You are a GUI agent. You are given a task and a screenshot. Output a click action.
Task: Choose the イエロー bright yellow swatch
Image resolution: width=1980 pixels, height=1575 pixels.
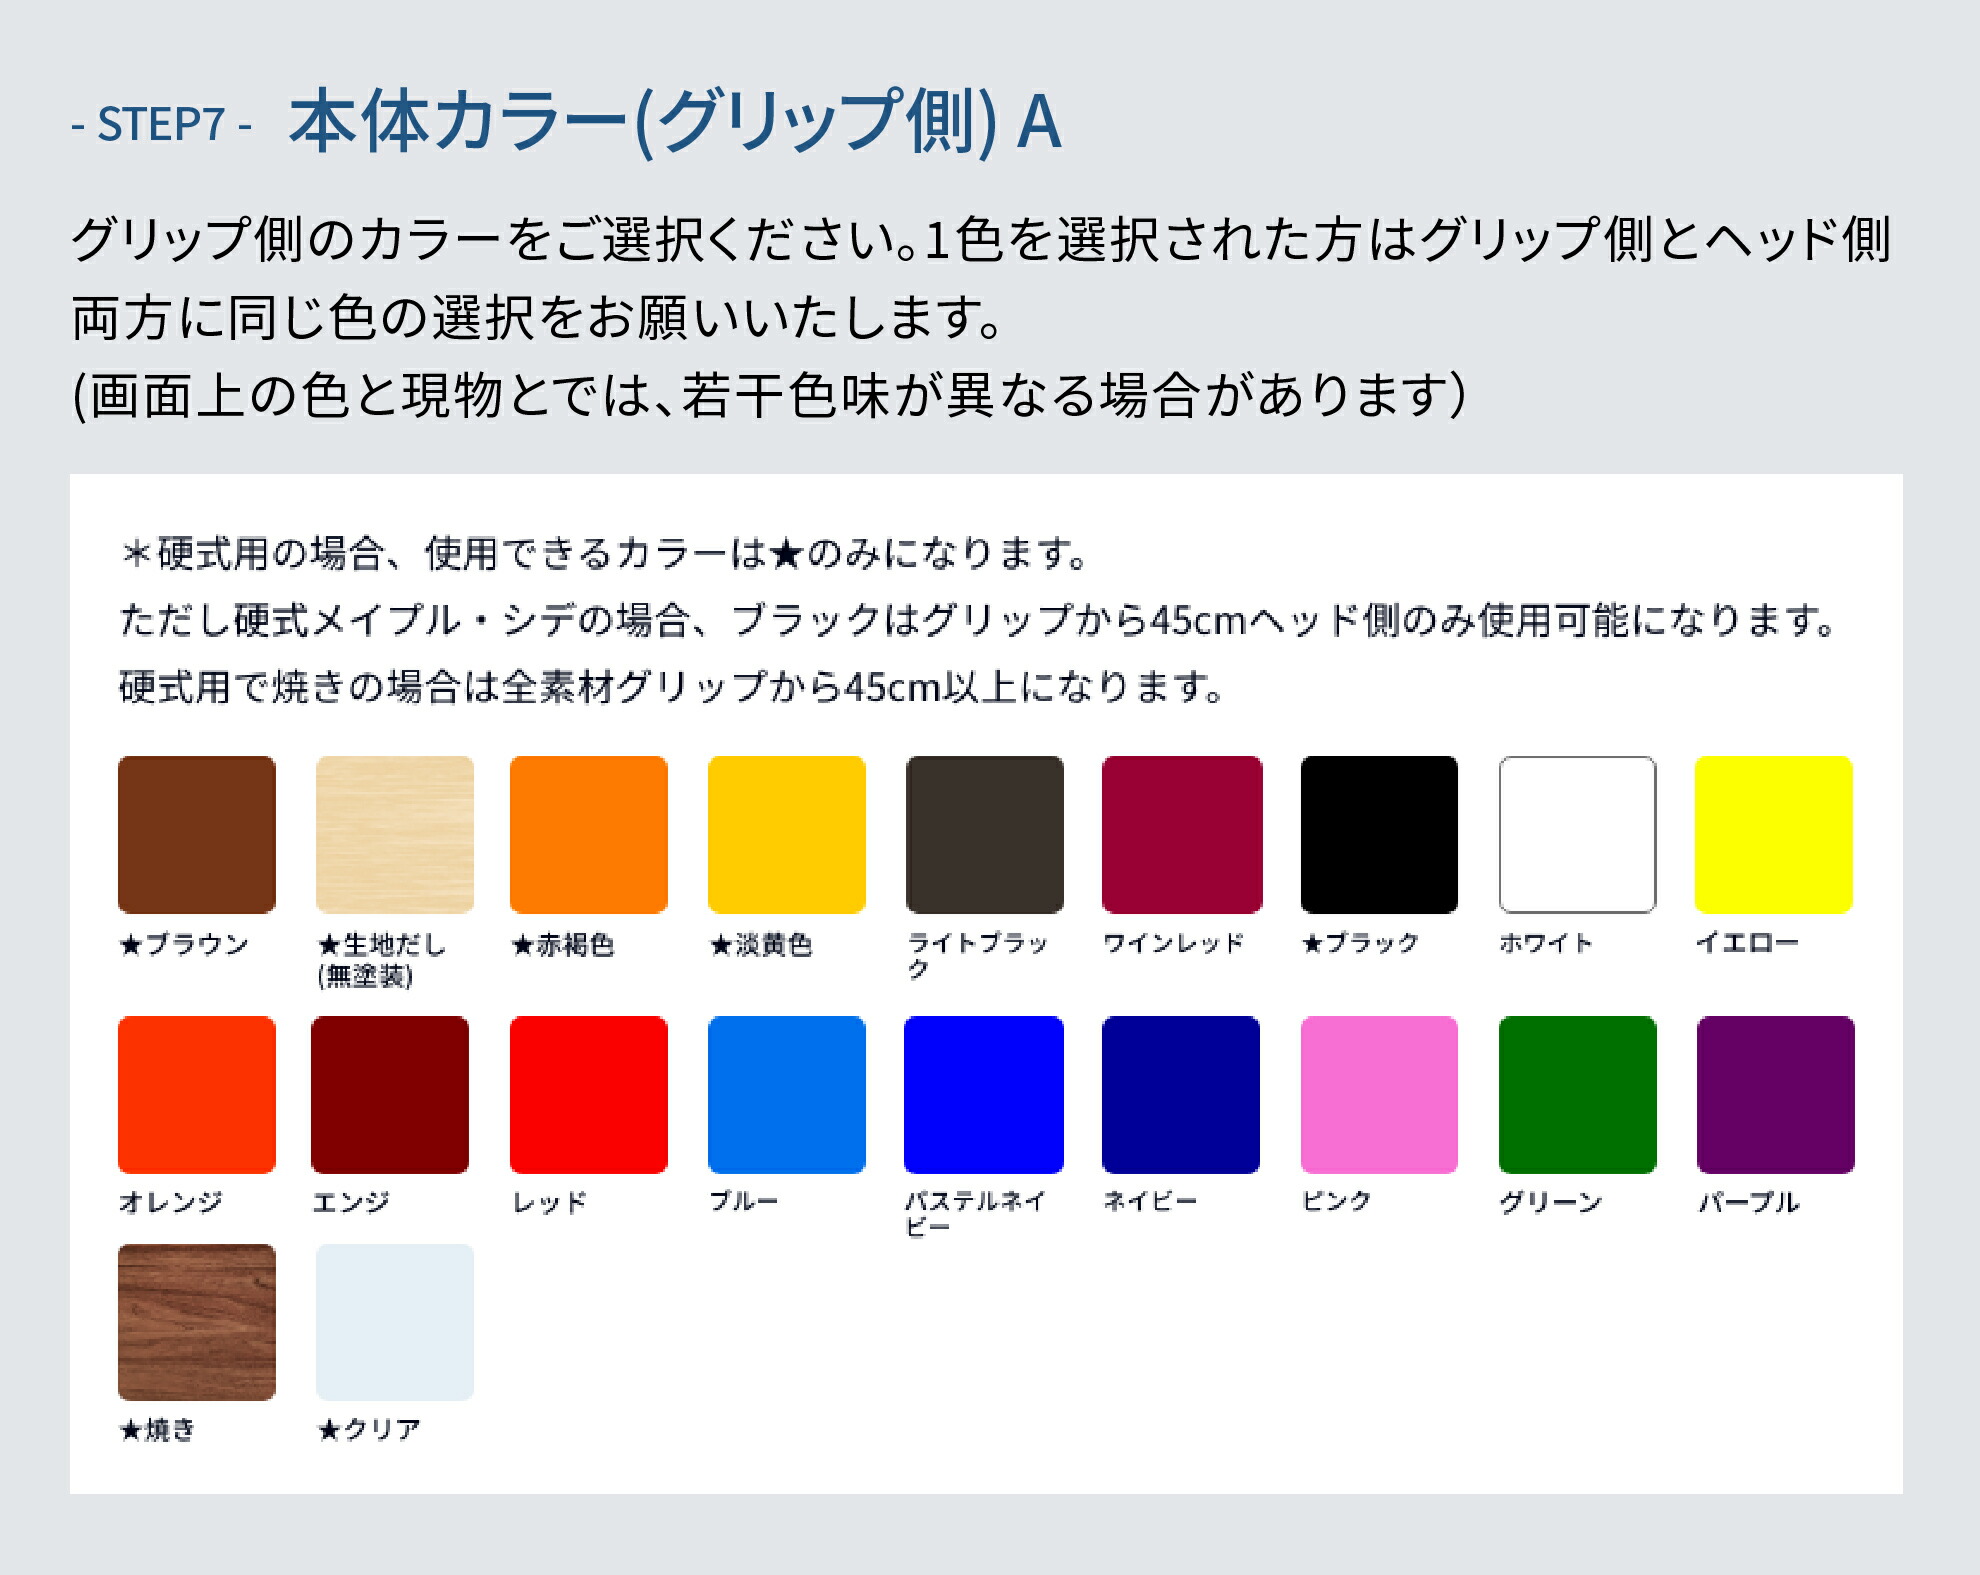coord(1774,834)
